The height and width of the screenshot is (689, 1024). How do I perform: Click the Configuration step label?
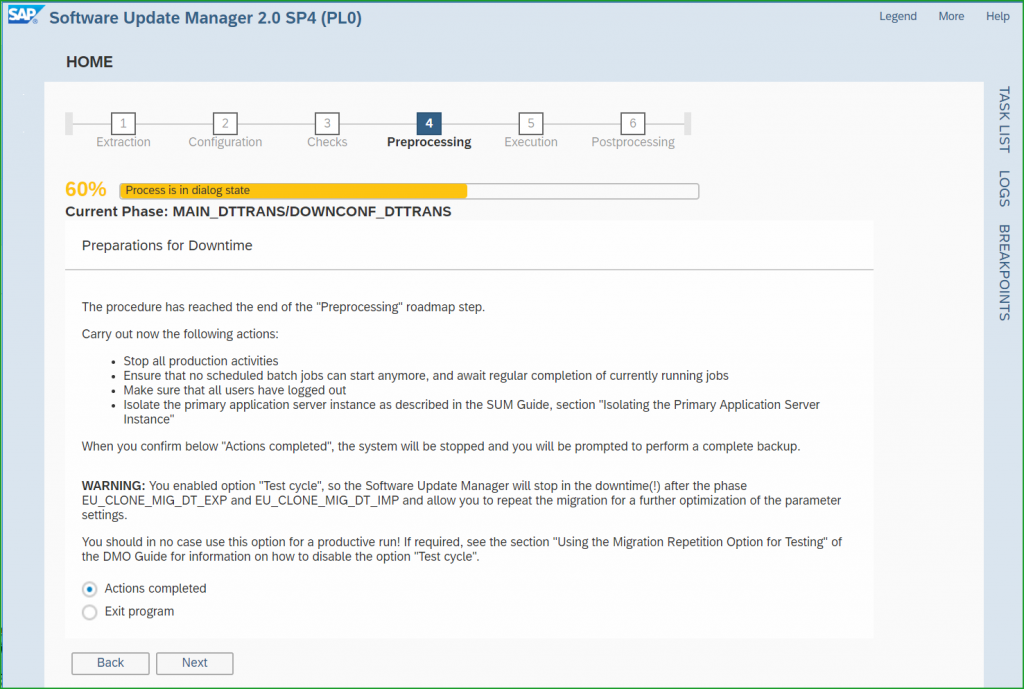tap(225, 142)
